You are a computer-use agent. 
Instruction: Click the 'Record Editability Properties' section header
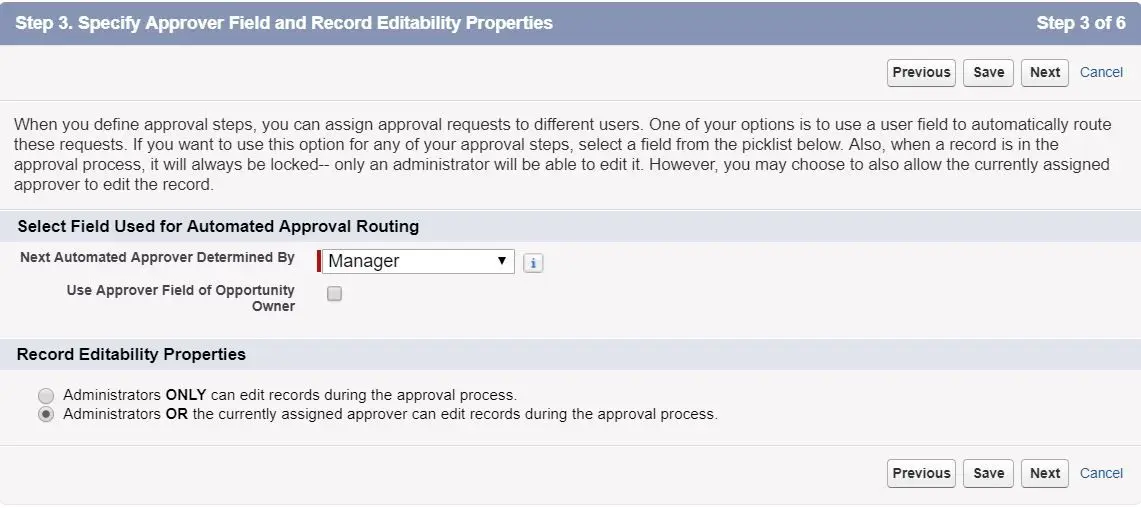click(131, 354)
